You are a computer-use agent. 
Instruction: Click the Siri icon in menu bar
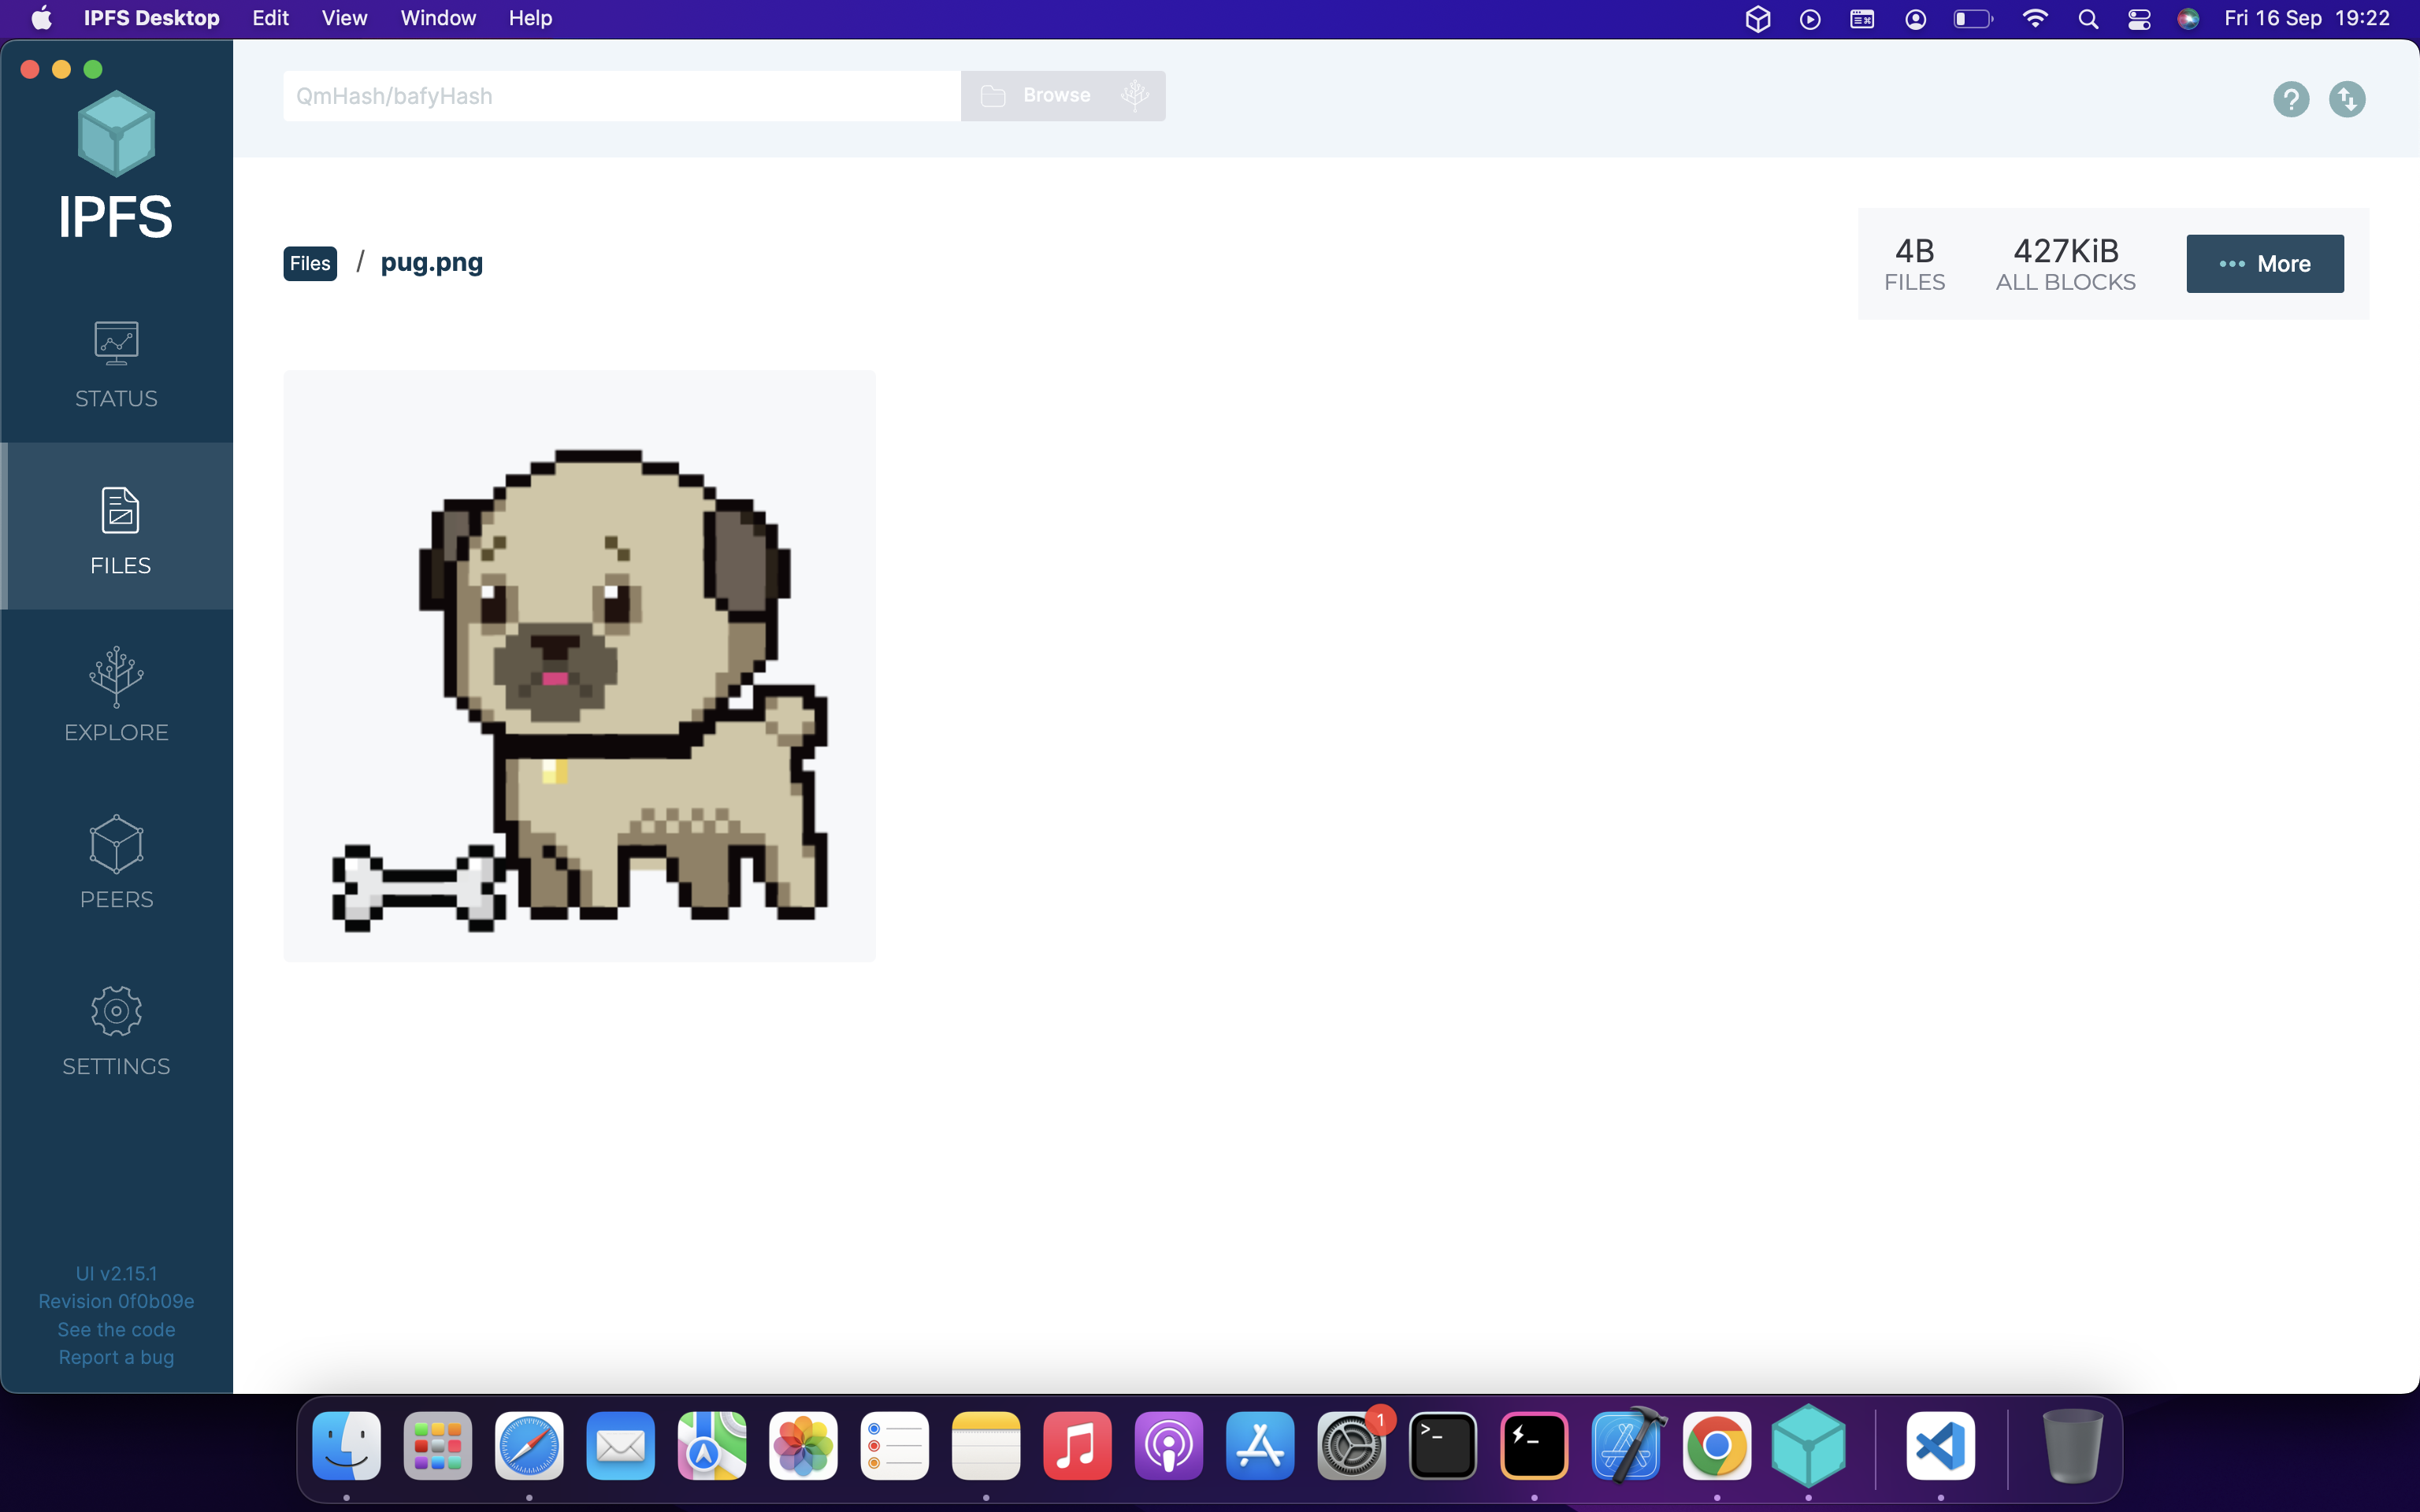click(2188, 19)
